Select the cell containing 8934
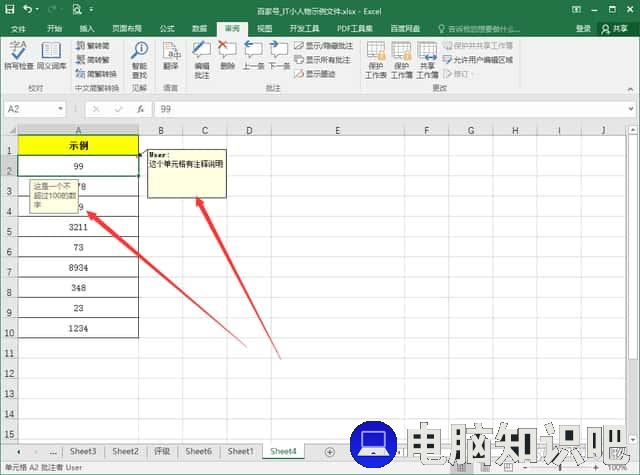This screenshot has width=640, height=475. pyautogui.click(x=78, y=267)
